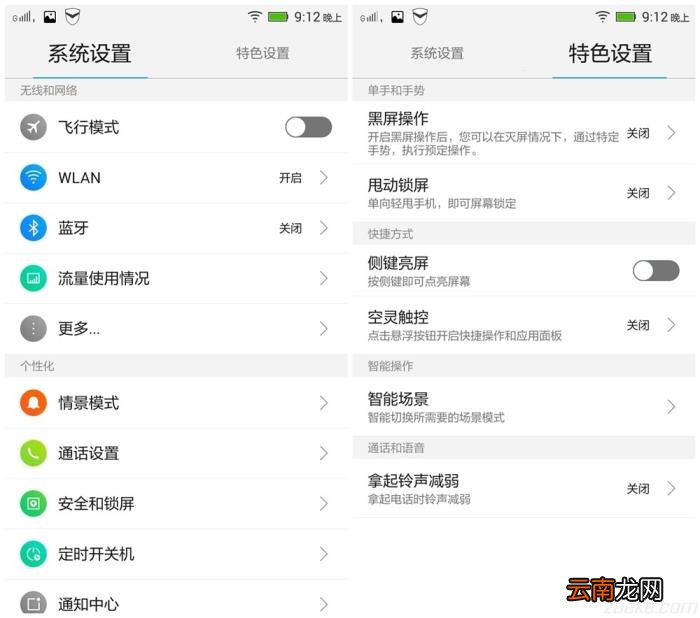The image size is (700, 618).
Task: Open 定时开关机 row chevron
Action: tap(324, 554)
